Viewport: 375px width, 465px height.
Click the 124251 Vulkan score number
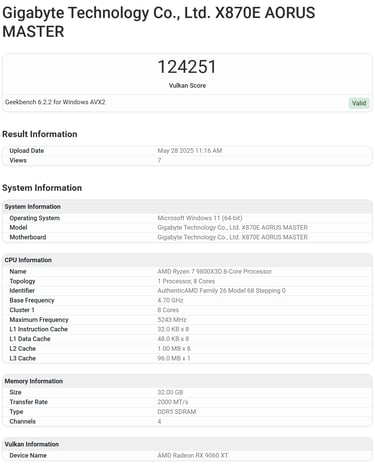187,67
